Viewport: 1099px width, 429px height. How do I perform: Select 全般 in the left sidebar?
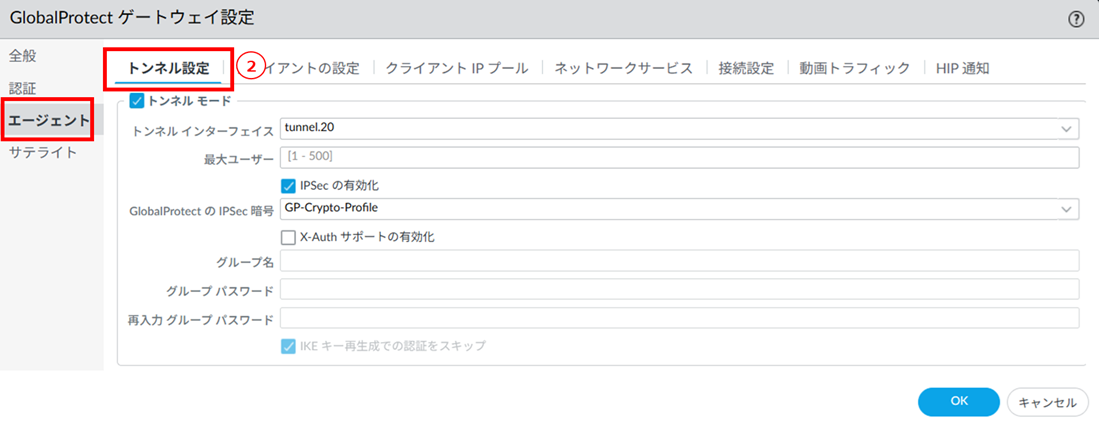[23, 55]
